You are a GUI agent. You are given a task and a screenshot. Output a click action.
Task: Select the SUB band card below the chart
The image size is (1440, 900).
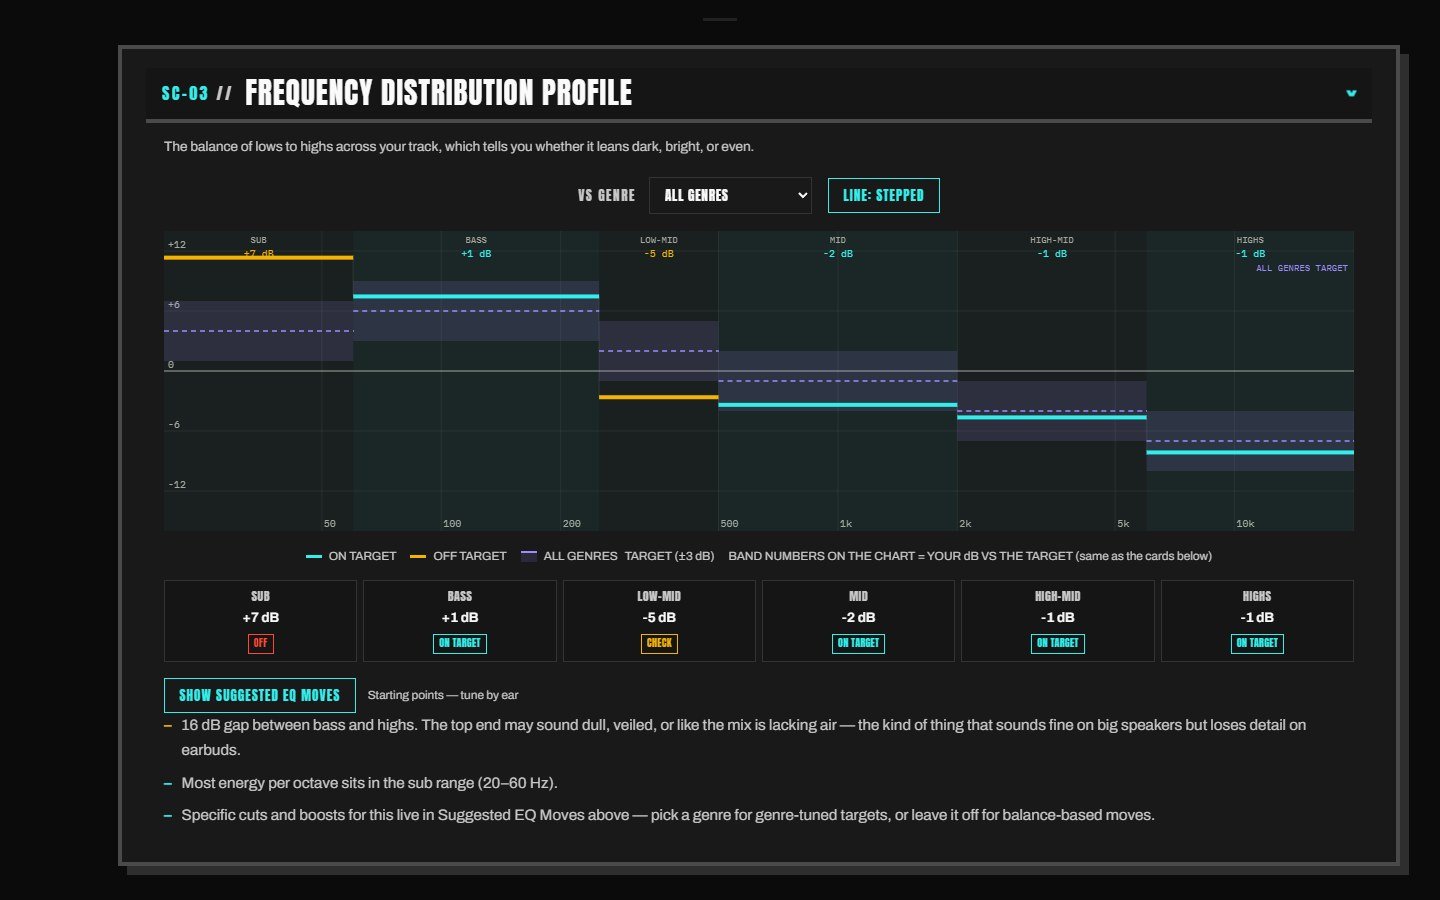260,621
